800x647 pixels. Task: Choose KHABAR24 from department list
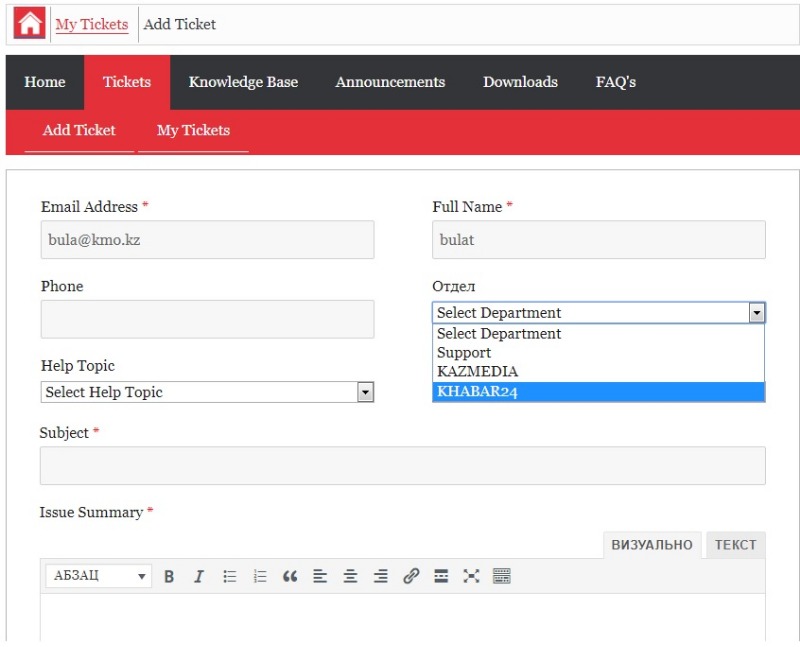point(598,392)
